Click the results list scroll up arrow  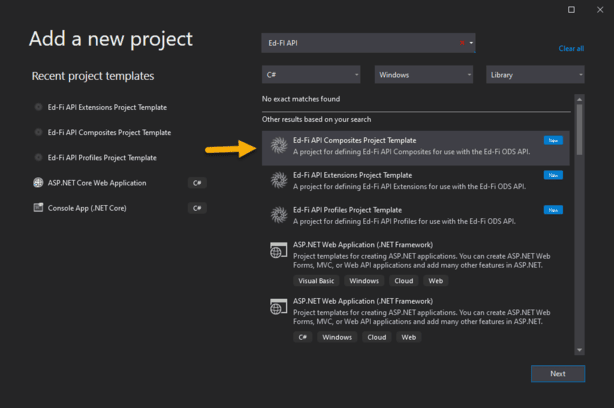580,99
